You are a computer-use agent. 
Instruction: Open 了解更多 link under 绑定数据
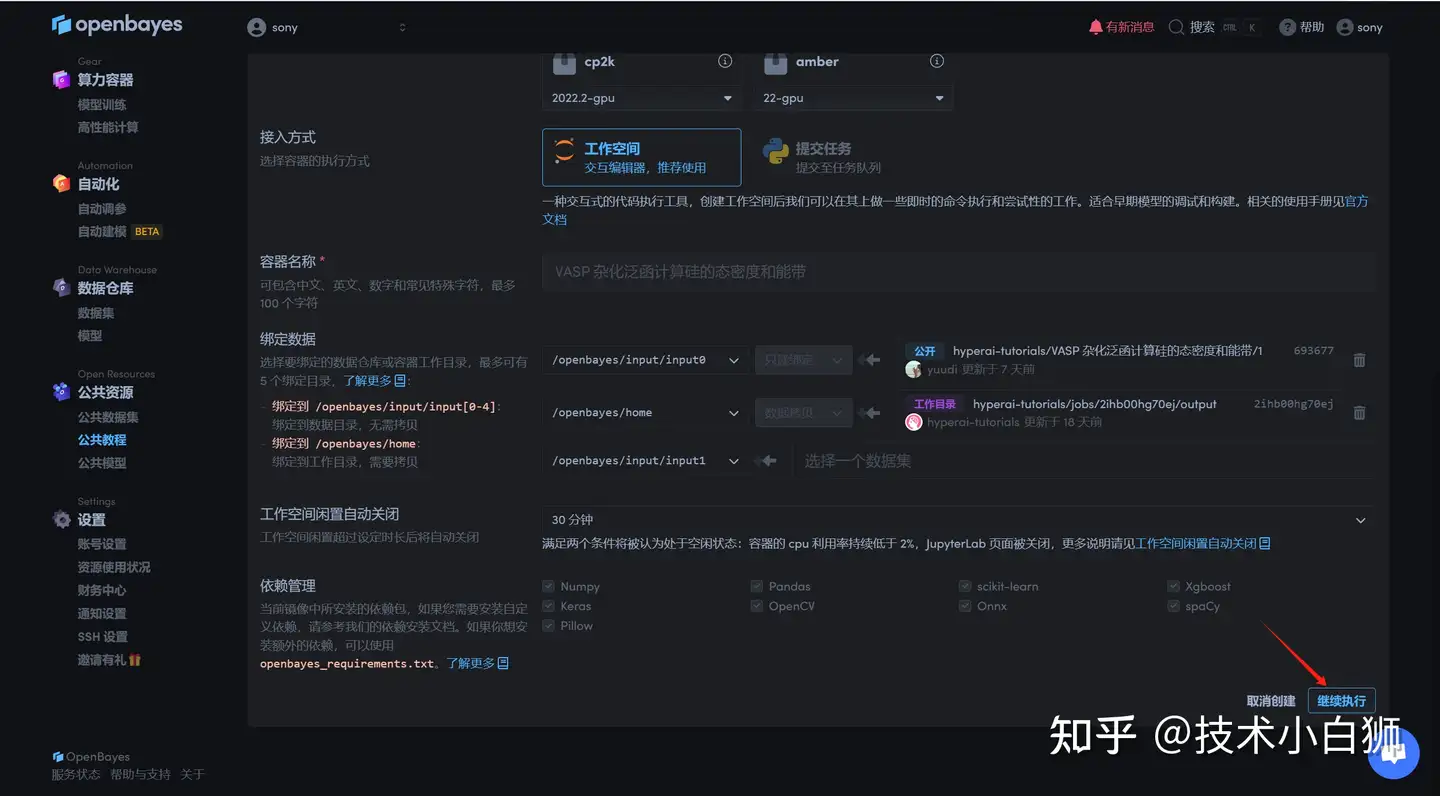375,381
